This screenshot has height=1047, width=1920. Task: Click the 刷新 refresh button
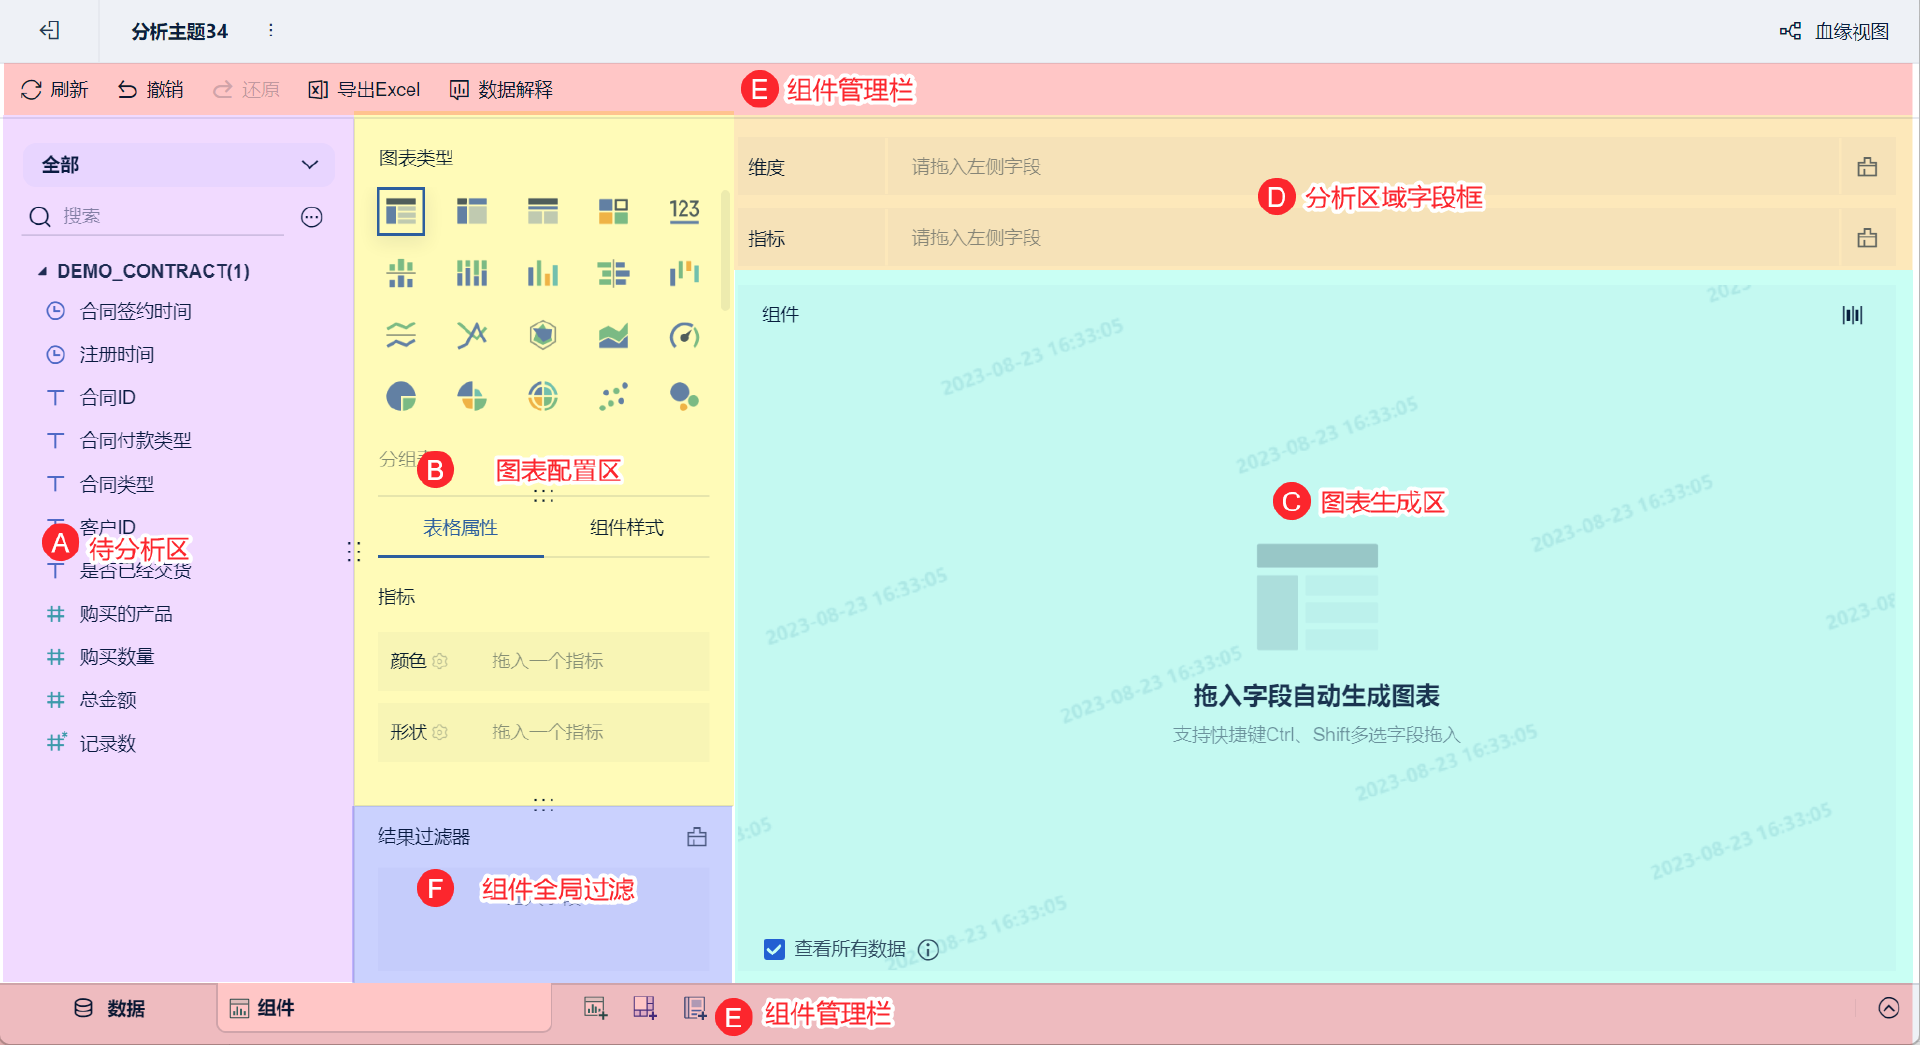click(x=55, y=90)
